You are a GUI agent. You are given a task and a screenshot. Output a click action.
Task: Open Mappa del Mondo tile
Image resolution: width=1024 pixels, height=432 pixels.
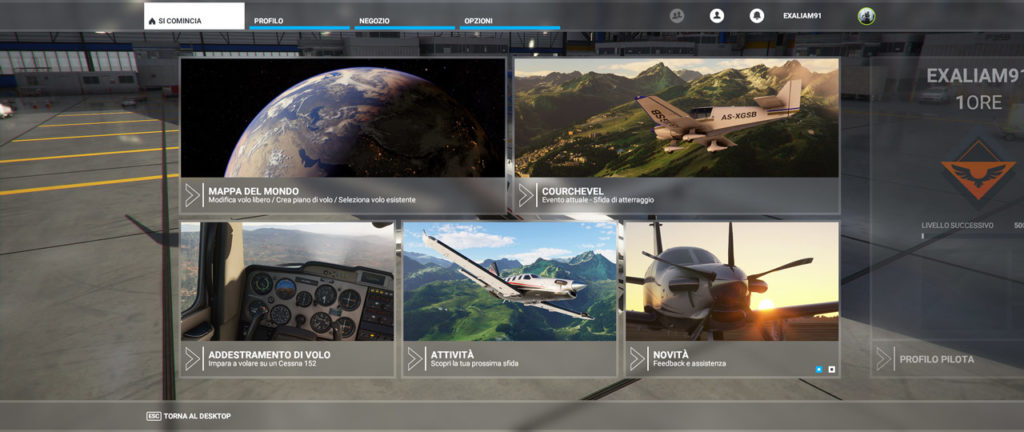pos(343,136)
